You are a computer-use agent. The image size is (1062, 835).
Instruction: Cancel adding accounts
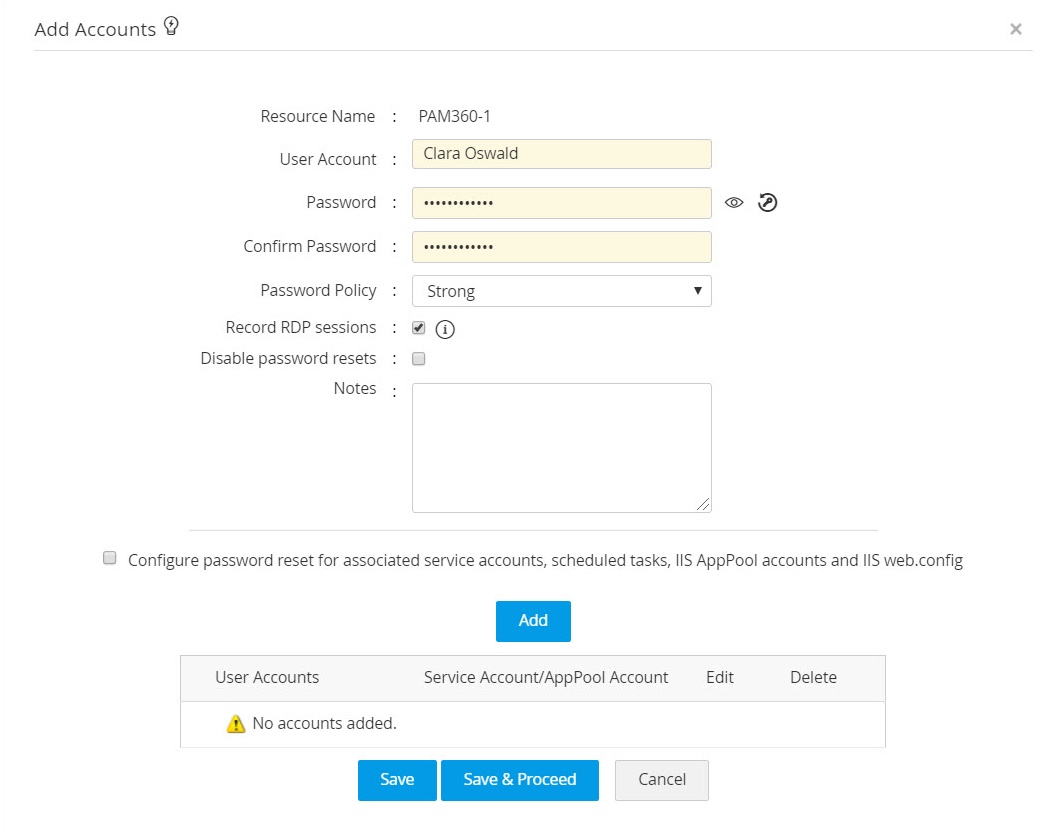pyautogui.click(x=661, y=780)
